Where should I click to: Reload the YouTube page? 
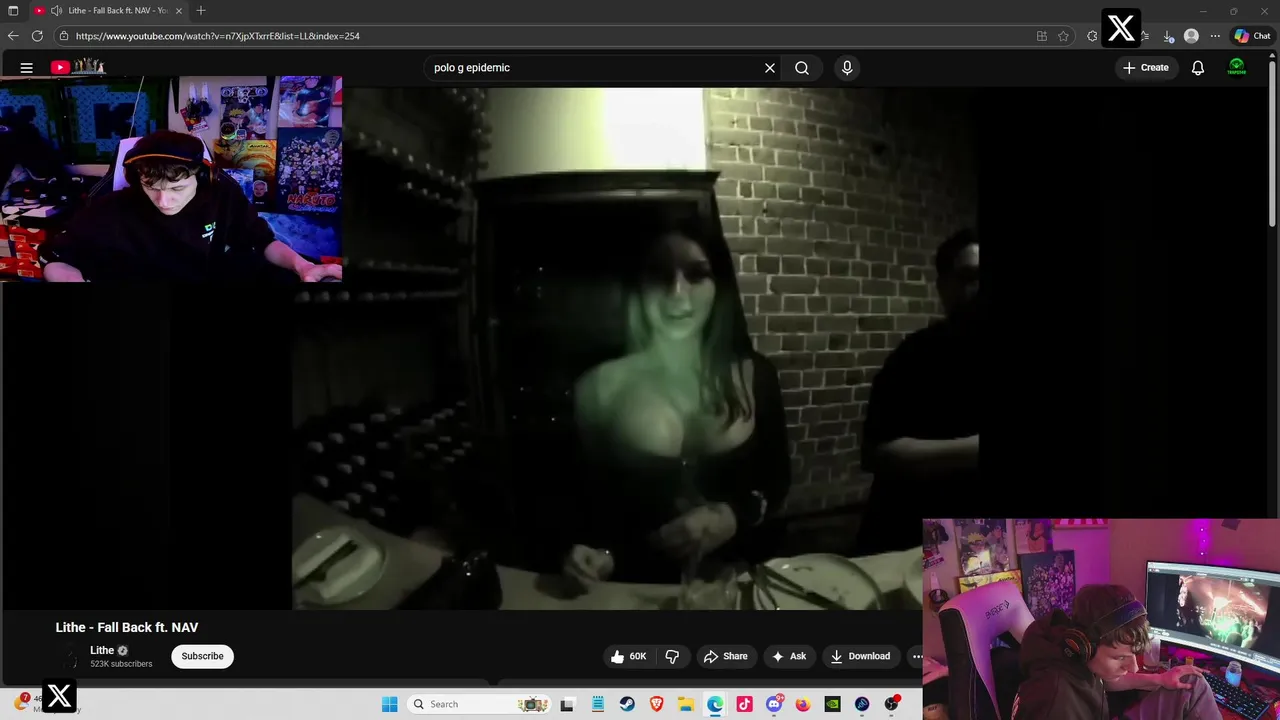click(x=37, y=36)
